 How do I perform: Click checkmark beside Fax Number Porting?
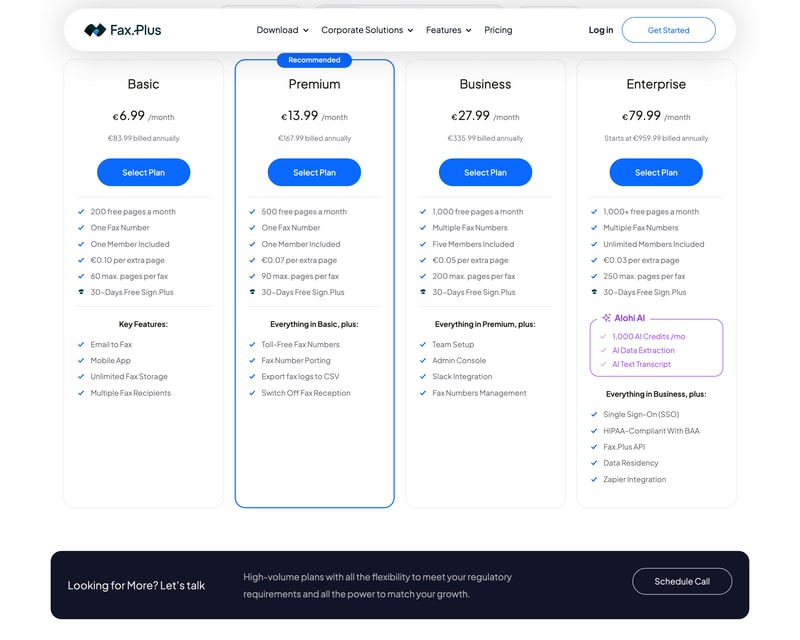coord(252,360)
